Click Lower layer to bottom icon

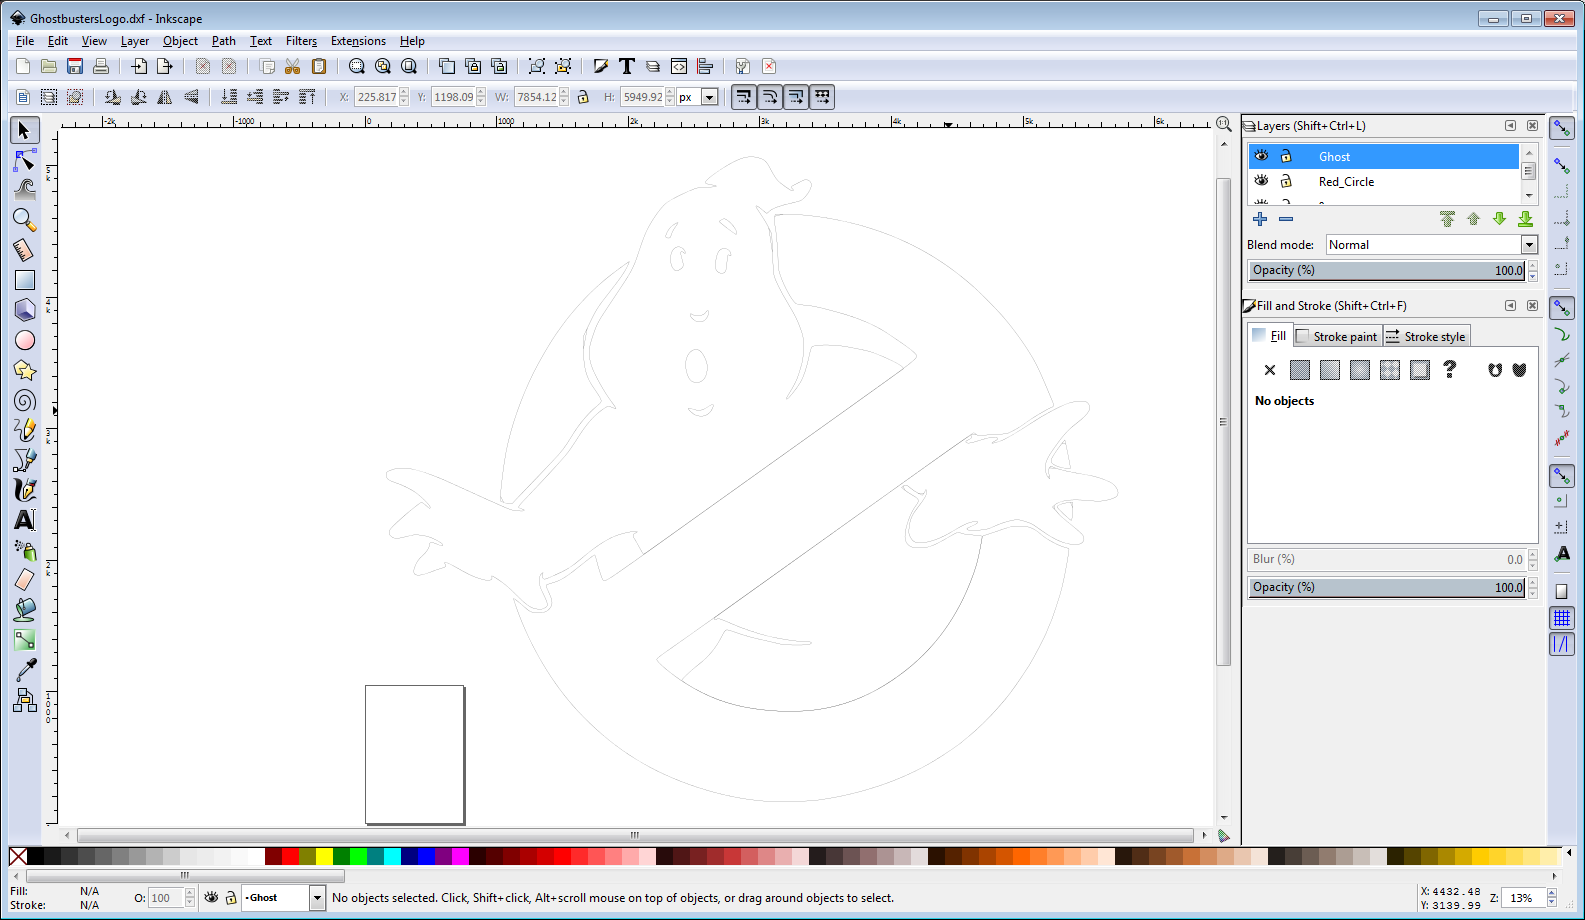(1525, 219)
